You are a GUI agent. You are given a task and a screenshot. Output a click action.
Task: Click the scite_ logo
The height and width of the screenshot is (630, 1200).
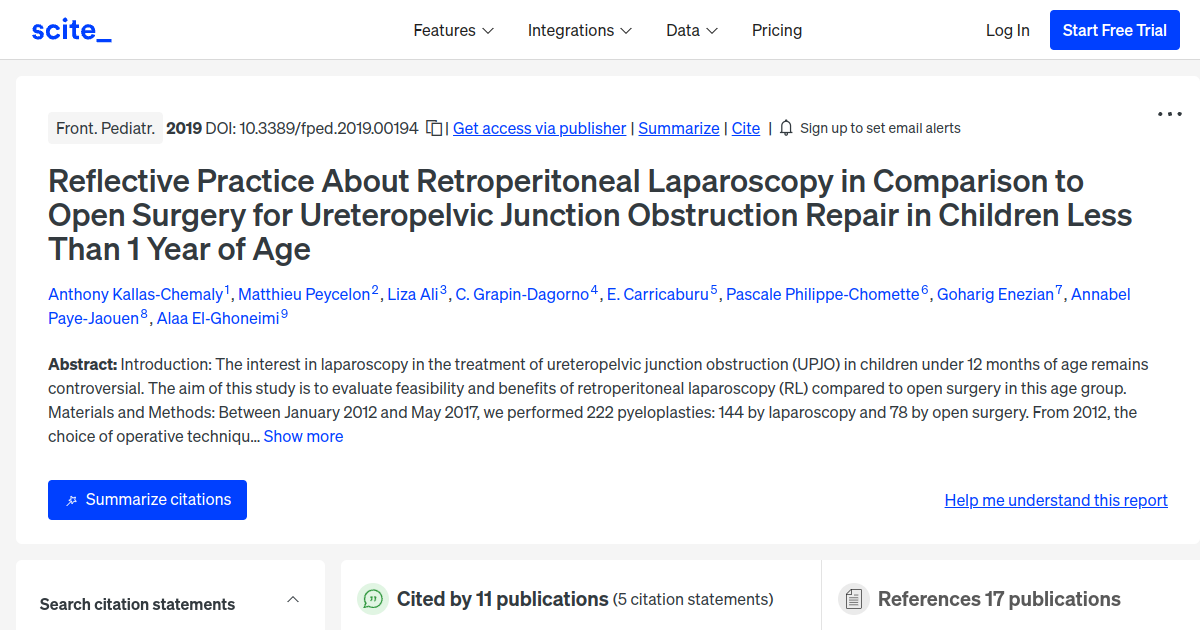point(71,30)
